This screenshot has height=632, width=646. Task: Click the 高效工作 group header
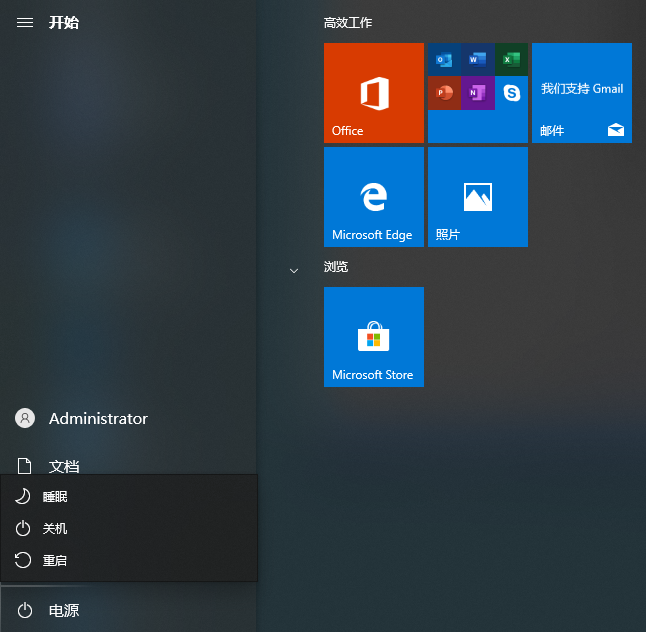click(x=348, y=23)
